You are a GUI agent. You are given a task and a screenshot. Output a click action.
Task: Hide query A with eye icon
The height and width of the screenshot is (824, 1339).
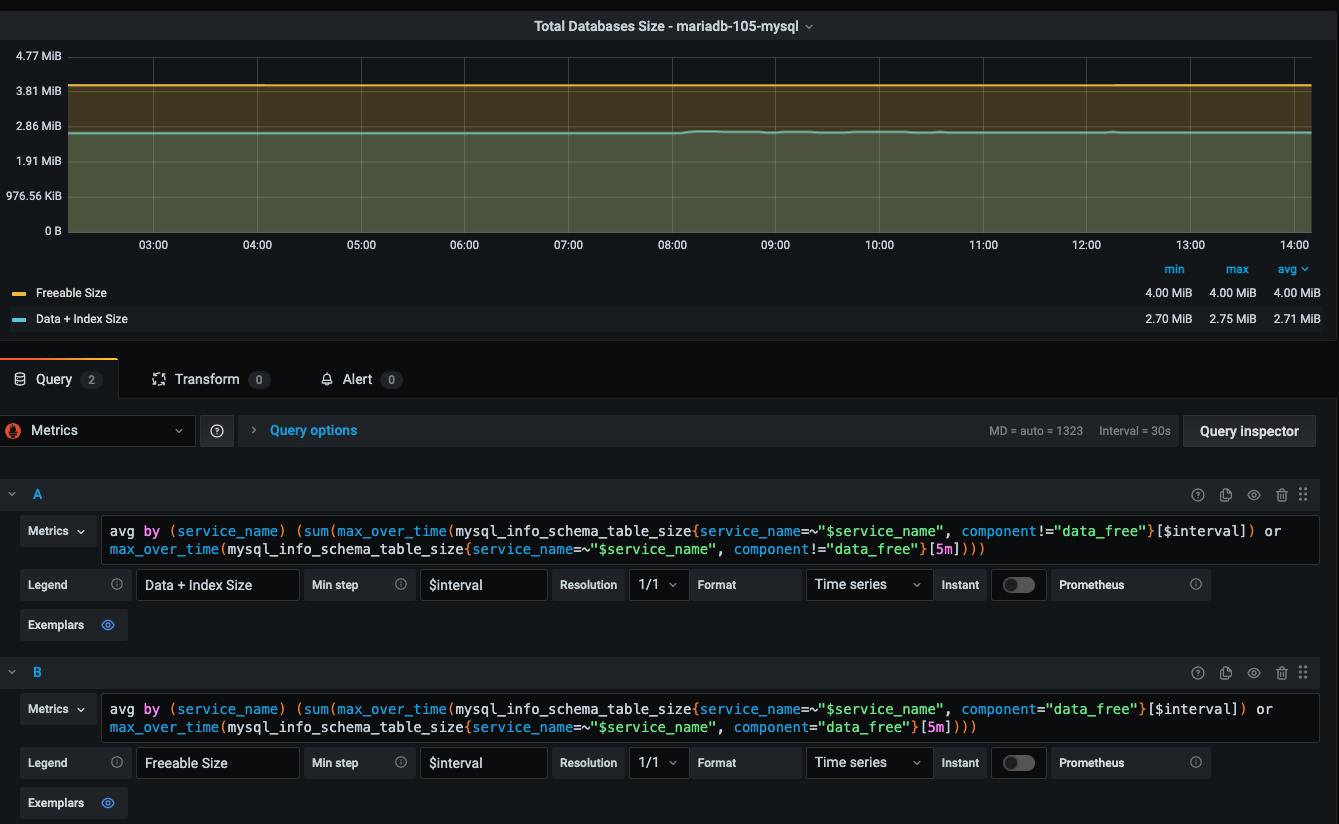(1253, 495)
